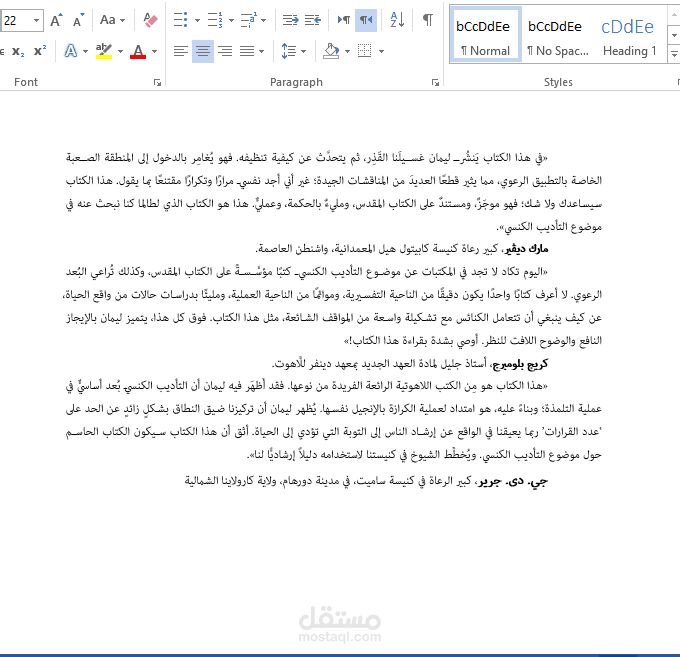680x657 pixels.
Task: Open the Change Case Aa menu
Action: pyautogui.click(x=112, y=20)
